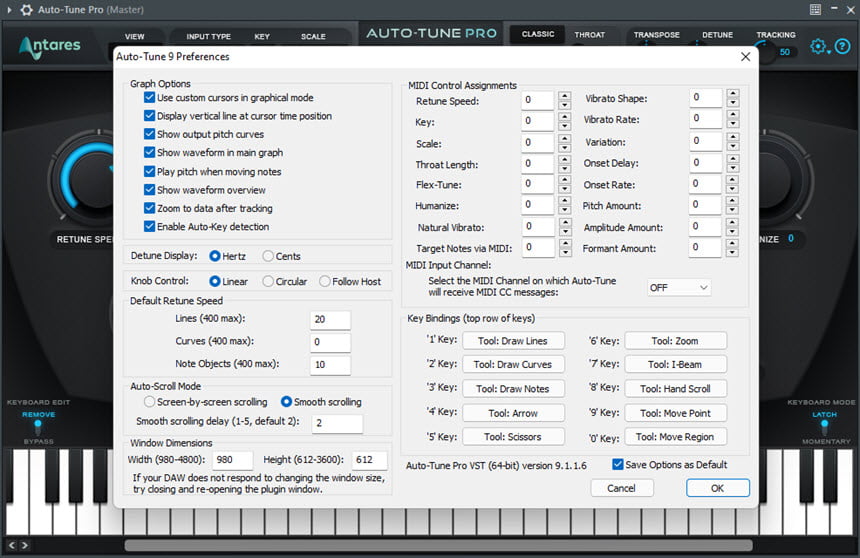Choose Circular knob control
This screenshot has width=860, height=558.
click(x=268, y=281)
